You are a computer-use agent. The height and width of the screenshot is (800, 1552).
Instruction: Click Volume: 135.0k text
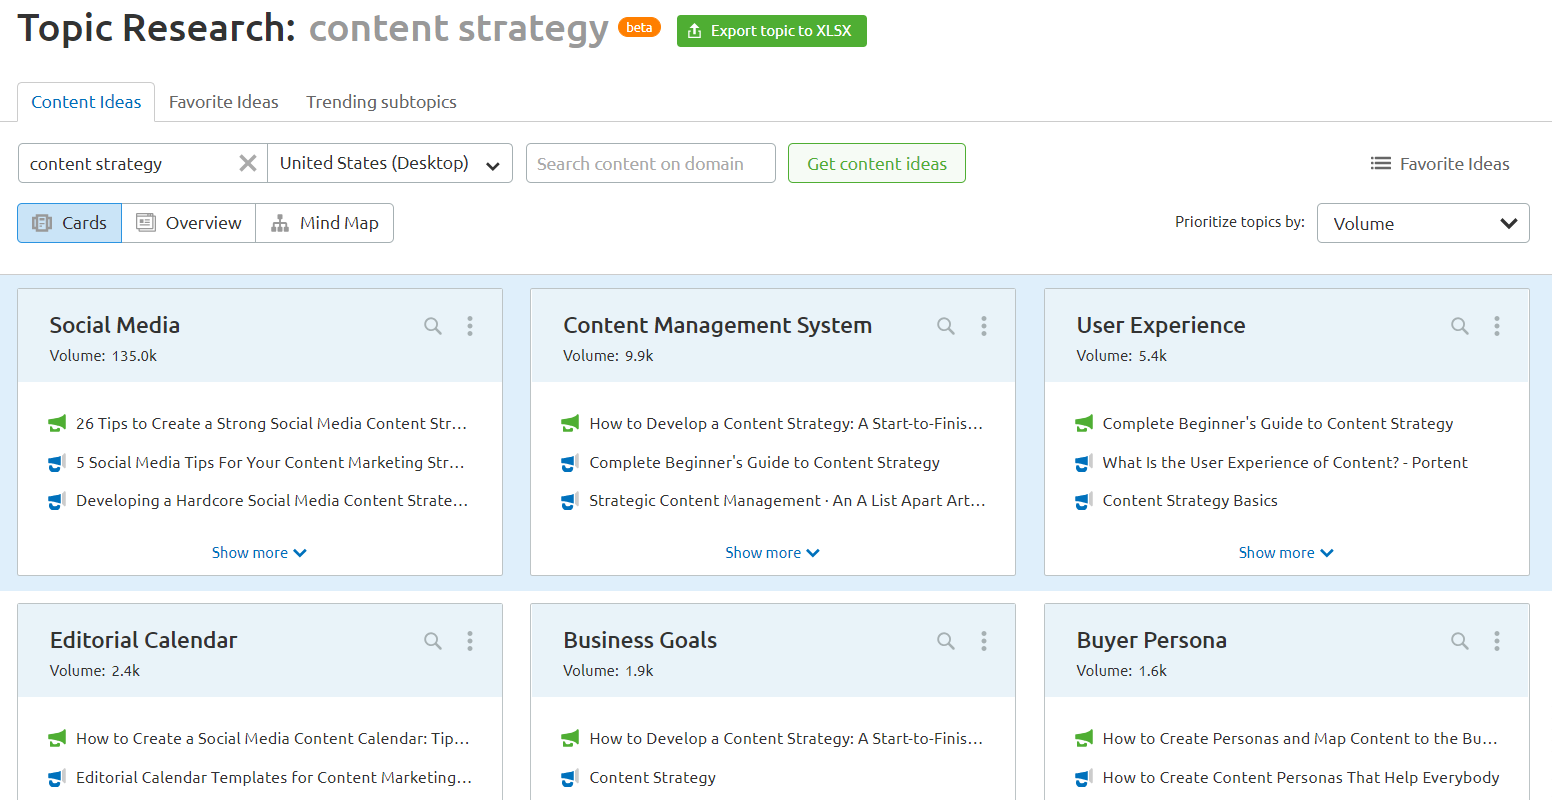[103, 356]
